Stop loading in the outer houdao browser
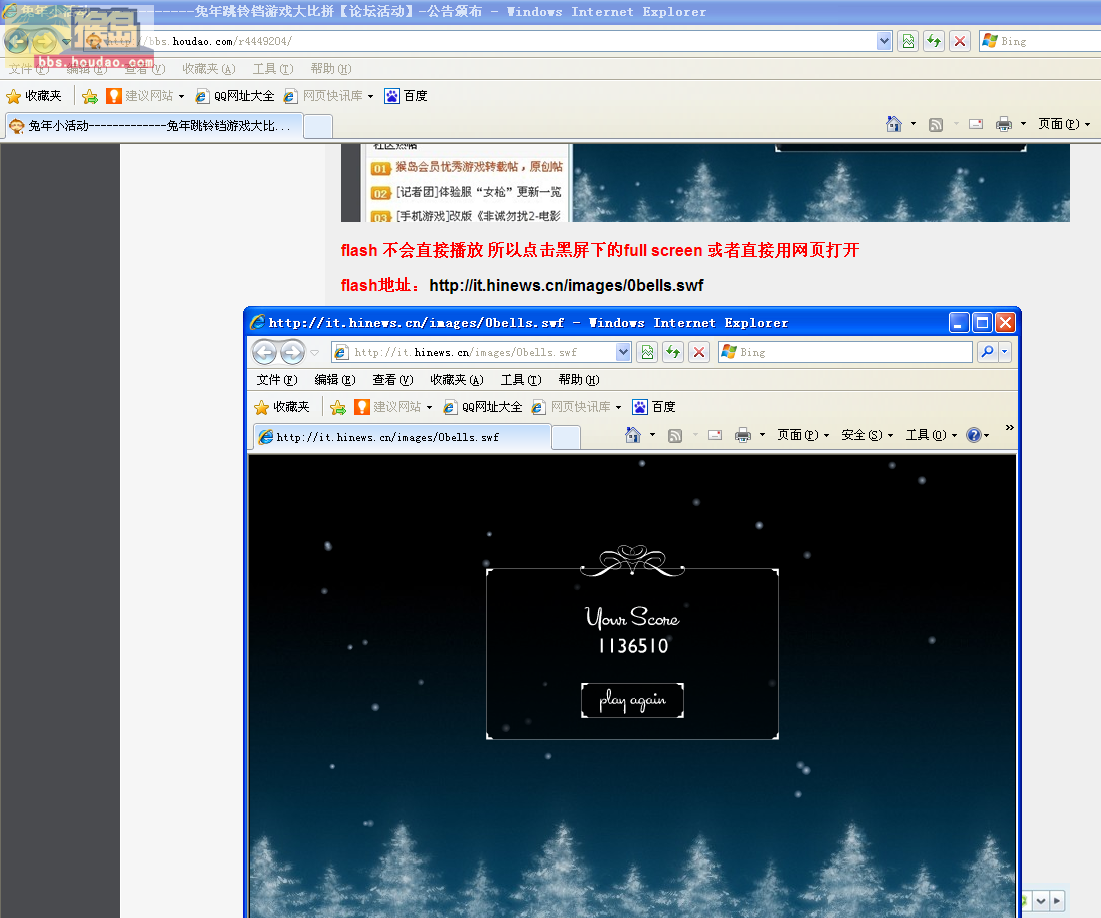This screenshot has height=918, width=1101. pyautogui.click(x=960, y=41)
